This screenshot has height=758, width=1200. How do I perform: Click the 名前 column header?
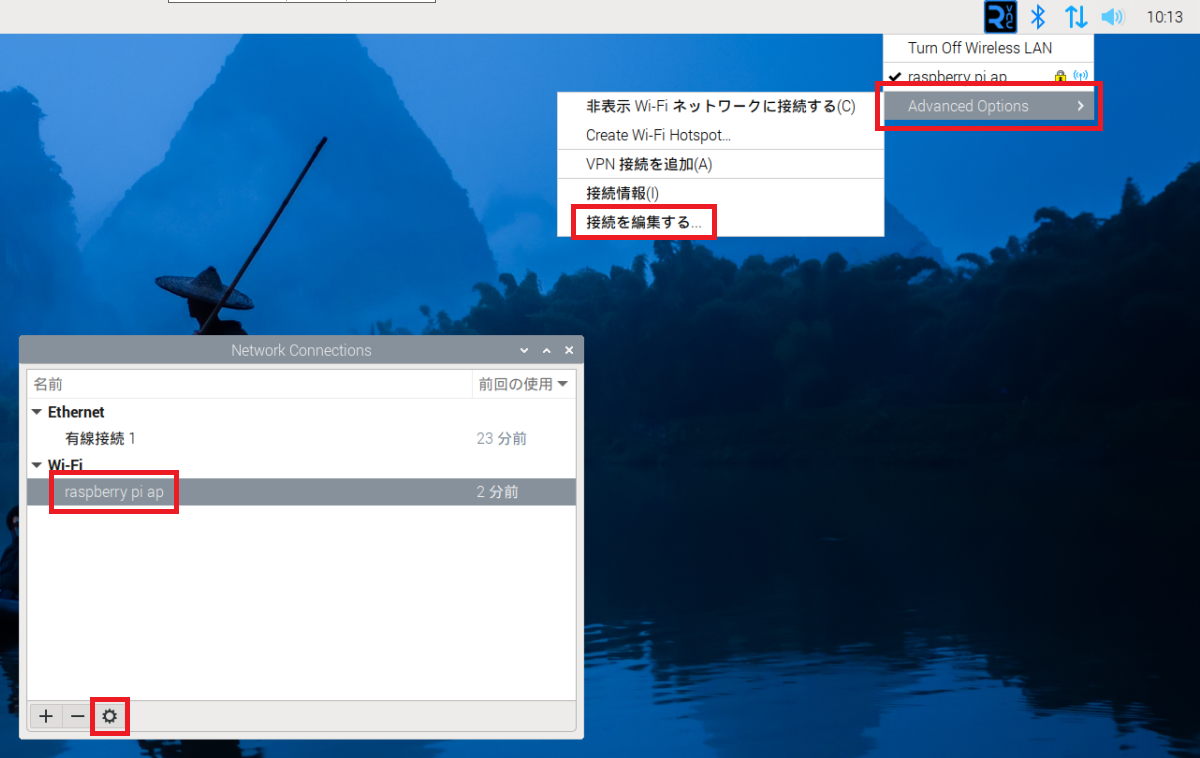point(48,384)
